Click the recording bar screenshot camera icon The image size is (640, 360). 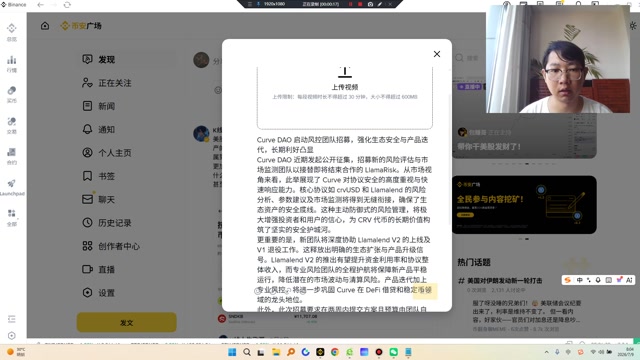(x=370, y=4)
